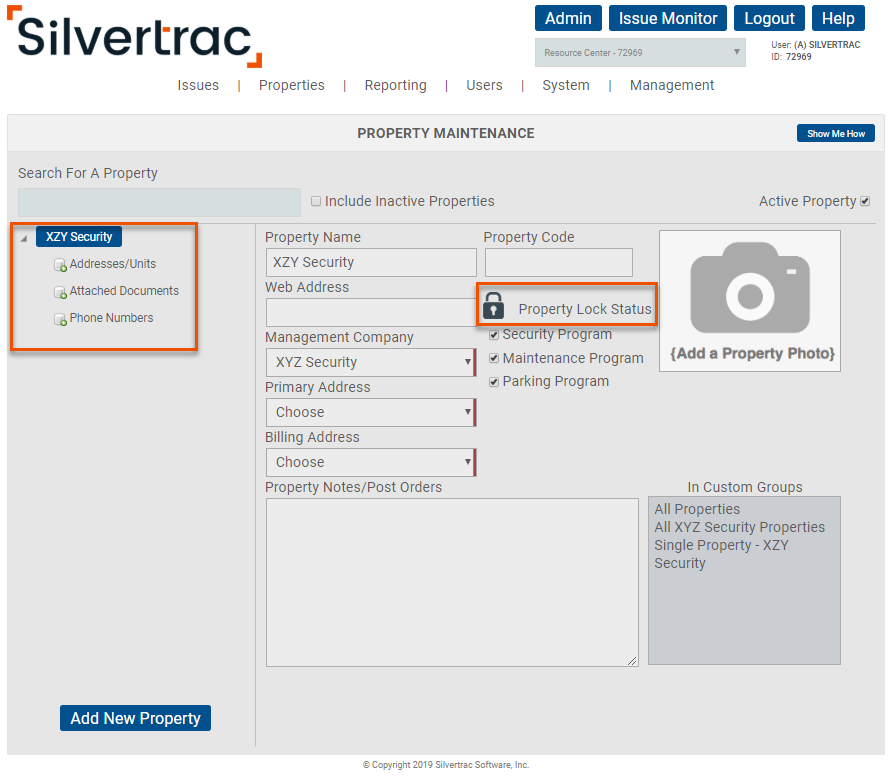Toggle the Maintenance Program checkbox
Image resolution: width=896 pixels, height=777 pixels.
click(494, 358)
